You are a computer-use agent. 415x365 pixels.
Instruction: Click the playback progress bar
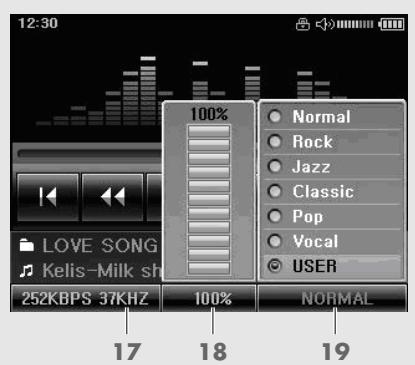(x=89, y=154)
